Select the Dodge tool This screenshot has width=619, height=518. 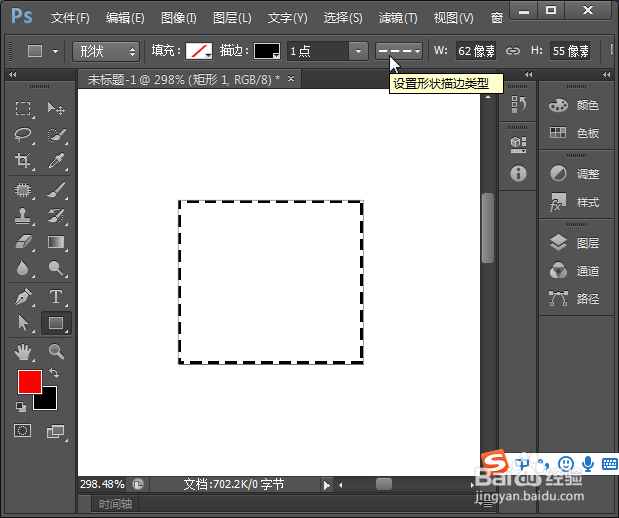click(x=56, y=268)
